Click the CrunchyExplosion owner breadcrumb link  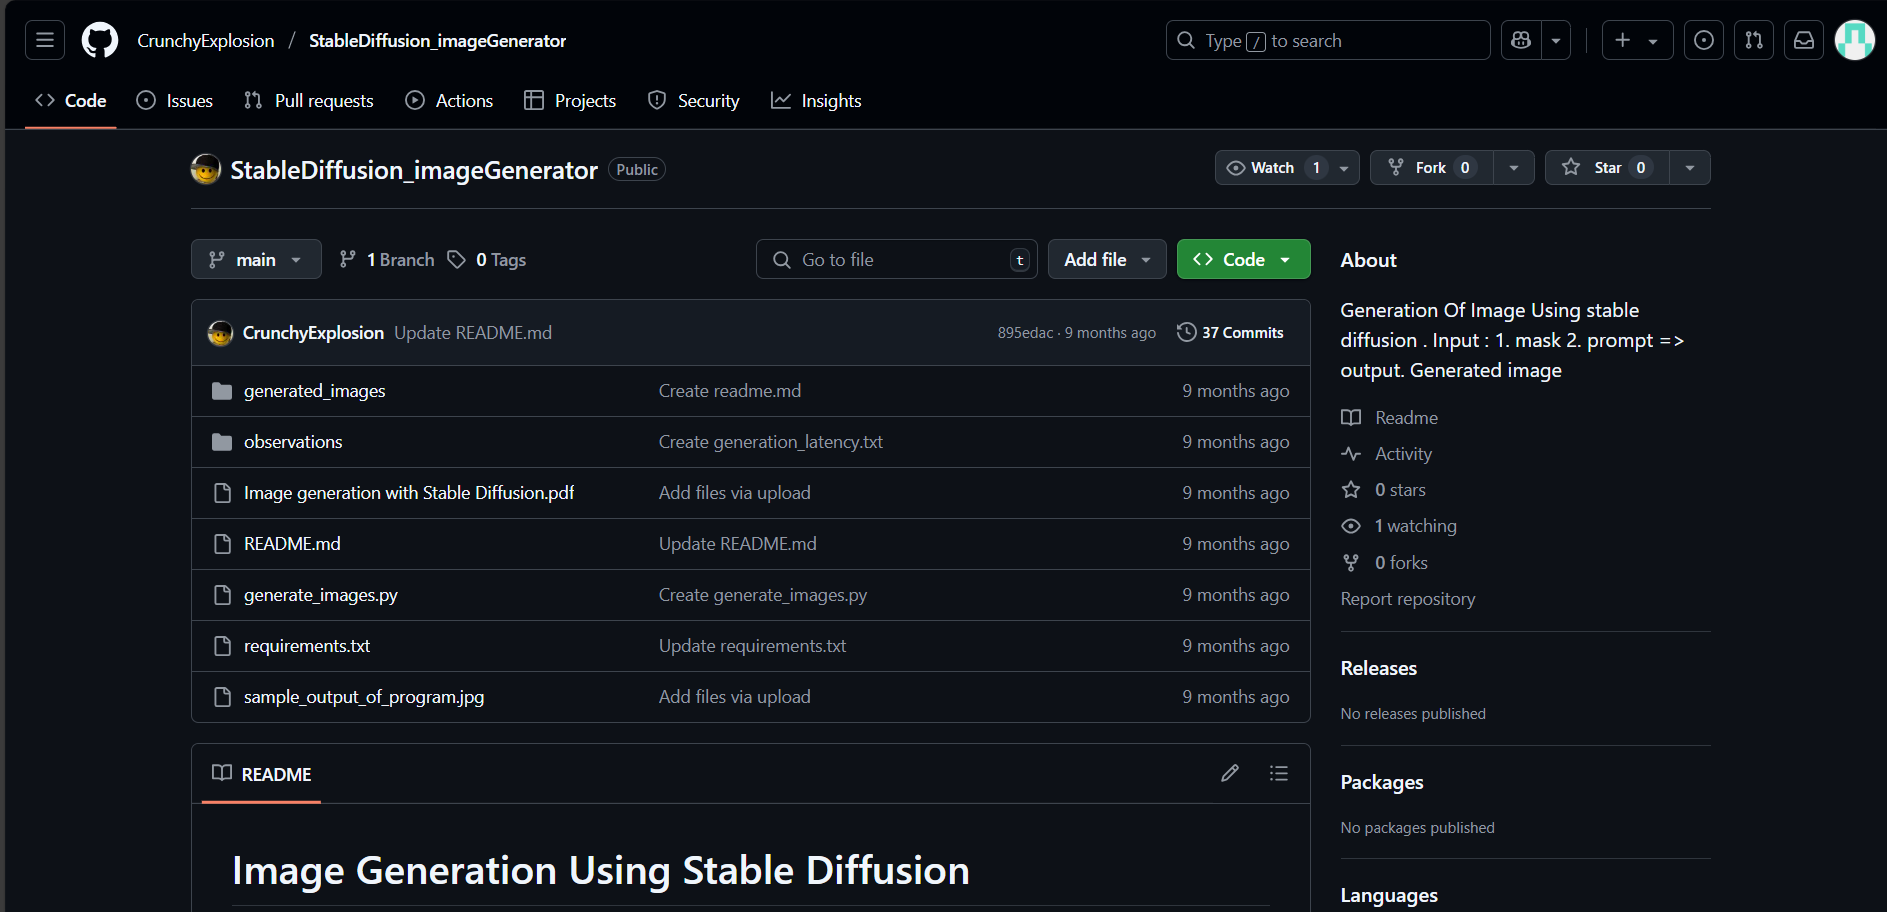tap(206, 41)
